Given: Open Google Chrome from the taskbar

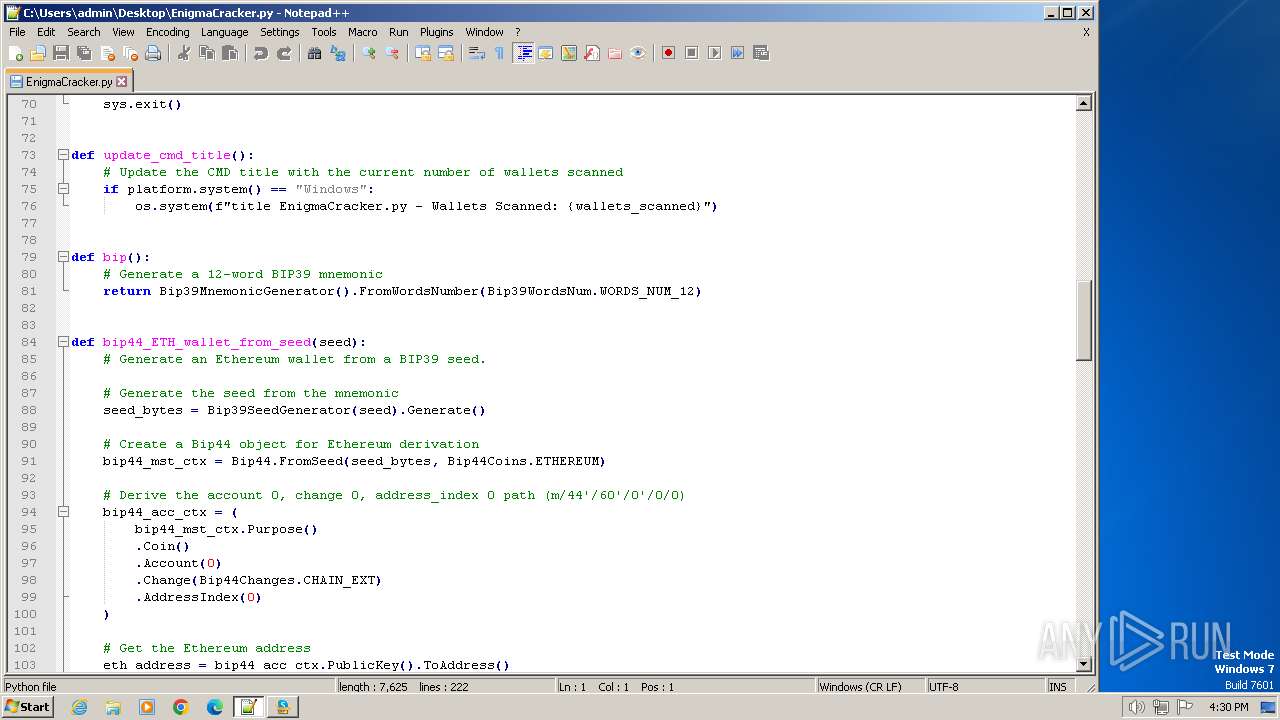Looking at the screenshot, I should pyautogui.click(x=181, y=707).
